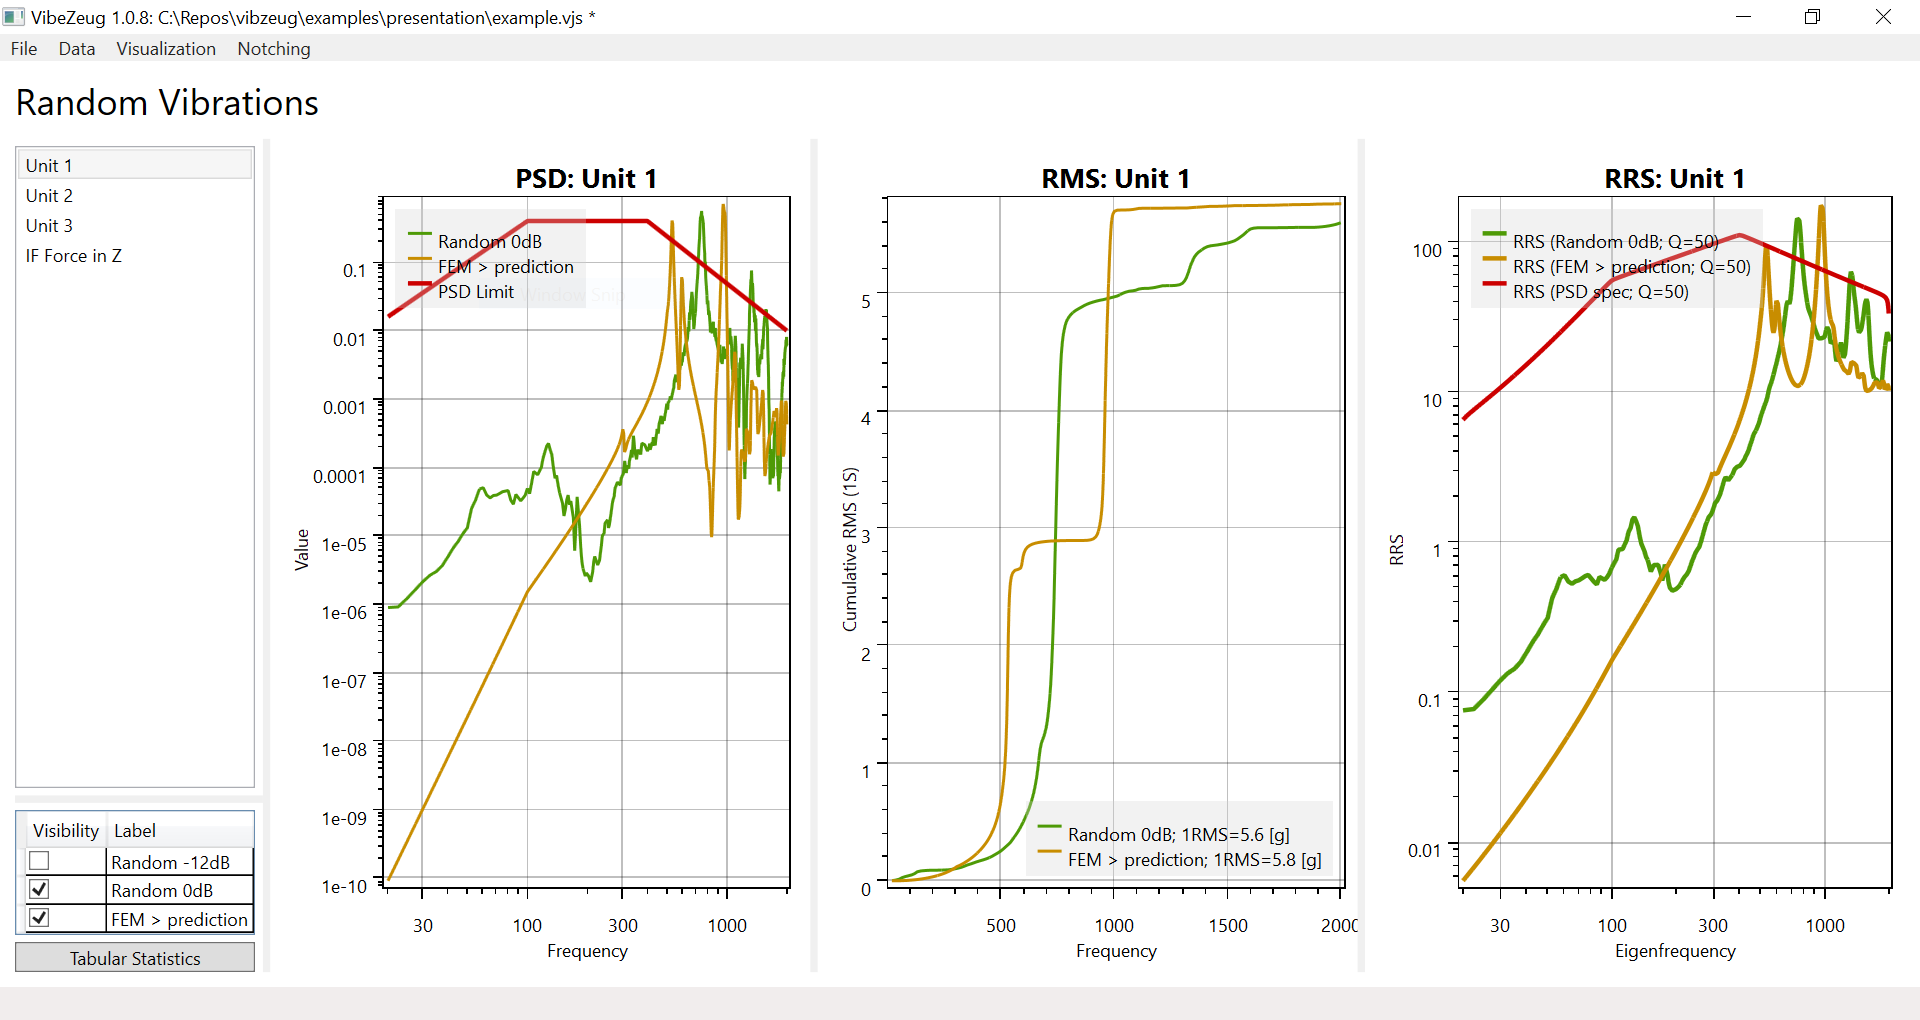1920x1020 pixels.
Task: Open the Data menu
Action: pos(77,49)
